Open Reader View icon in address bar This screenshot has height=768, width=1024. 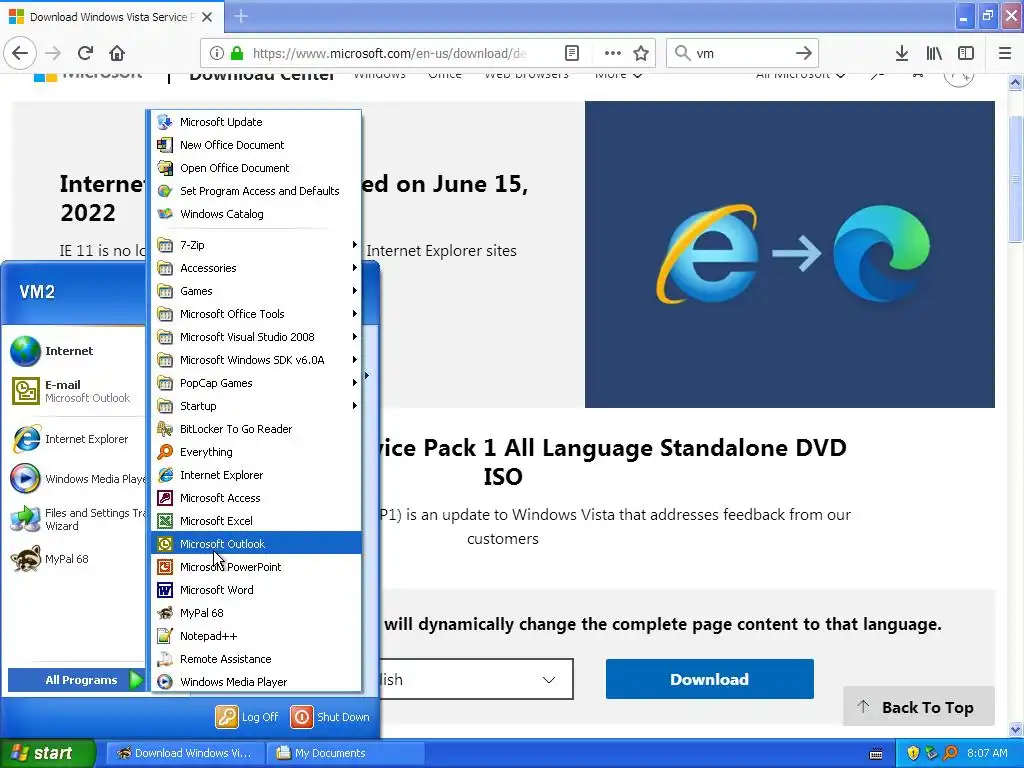pos(571,53)
